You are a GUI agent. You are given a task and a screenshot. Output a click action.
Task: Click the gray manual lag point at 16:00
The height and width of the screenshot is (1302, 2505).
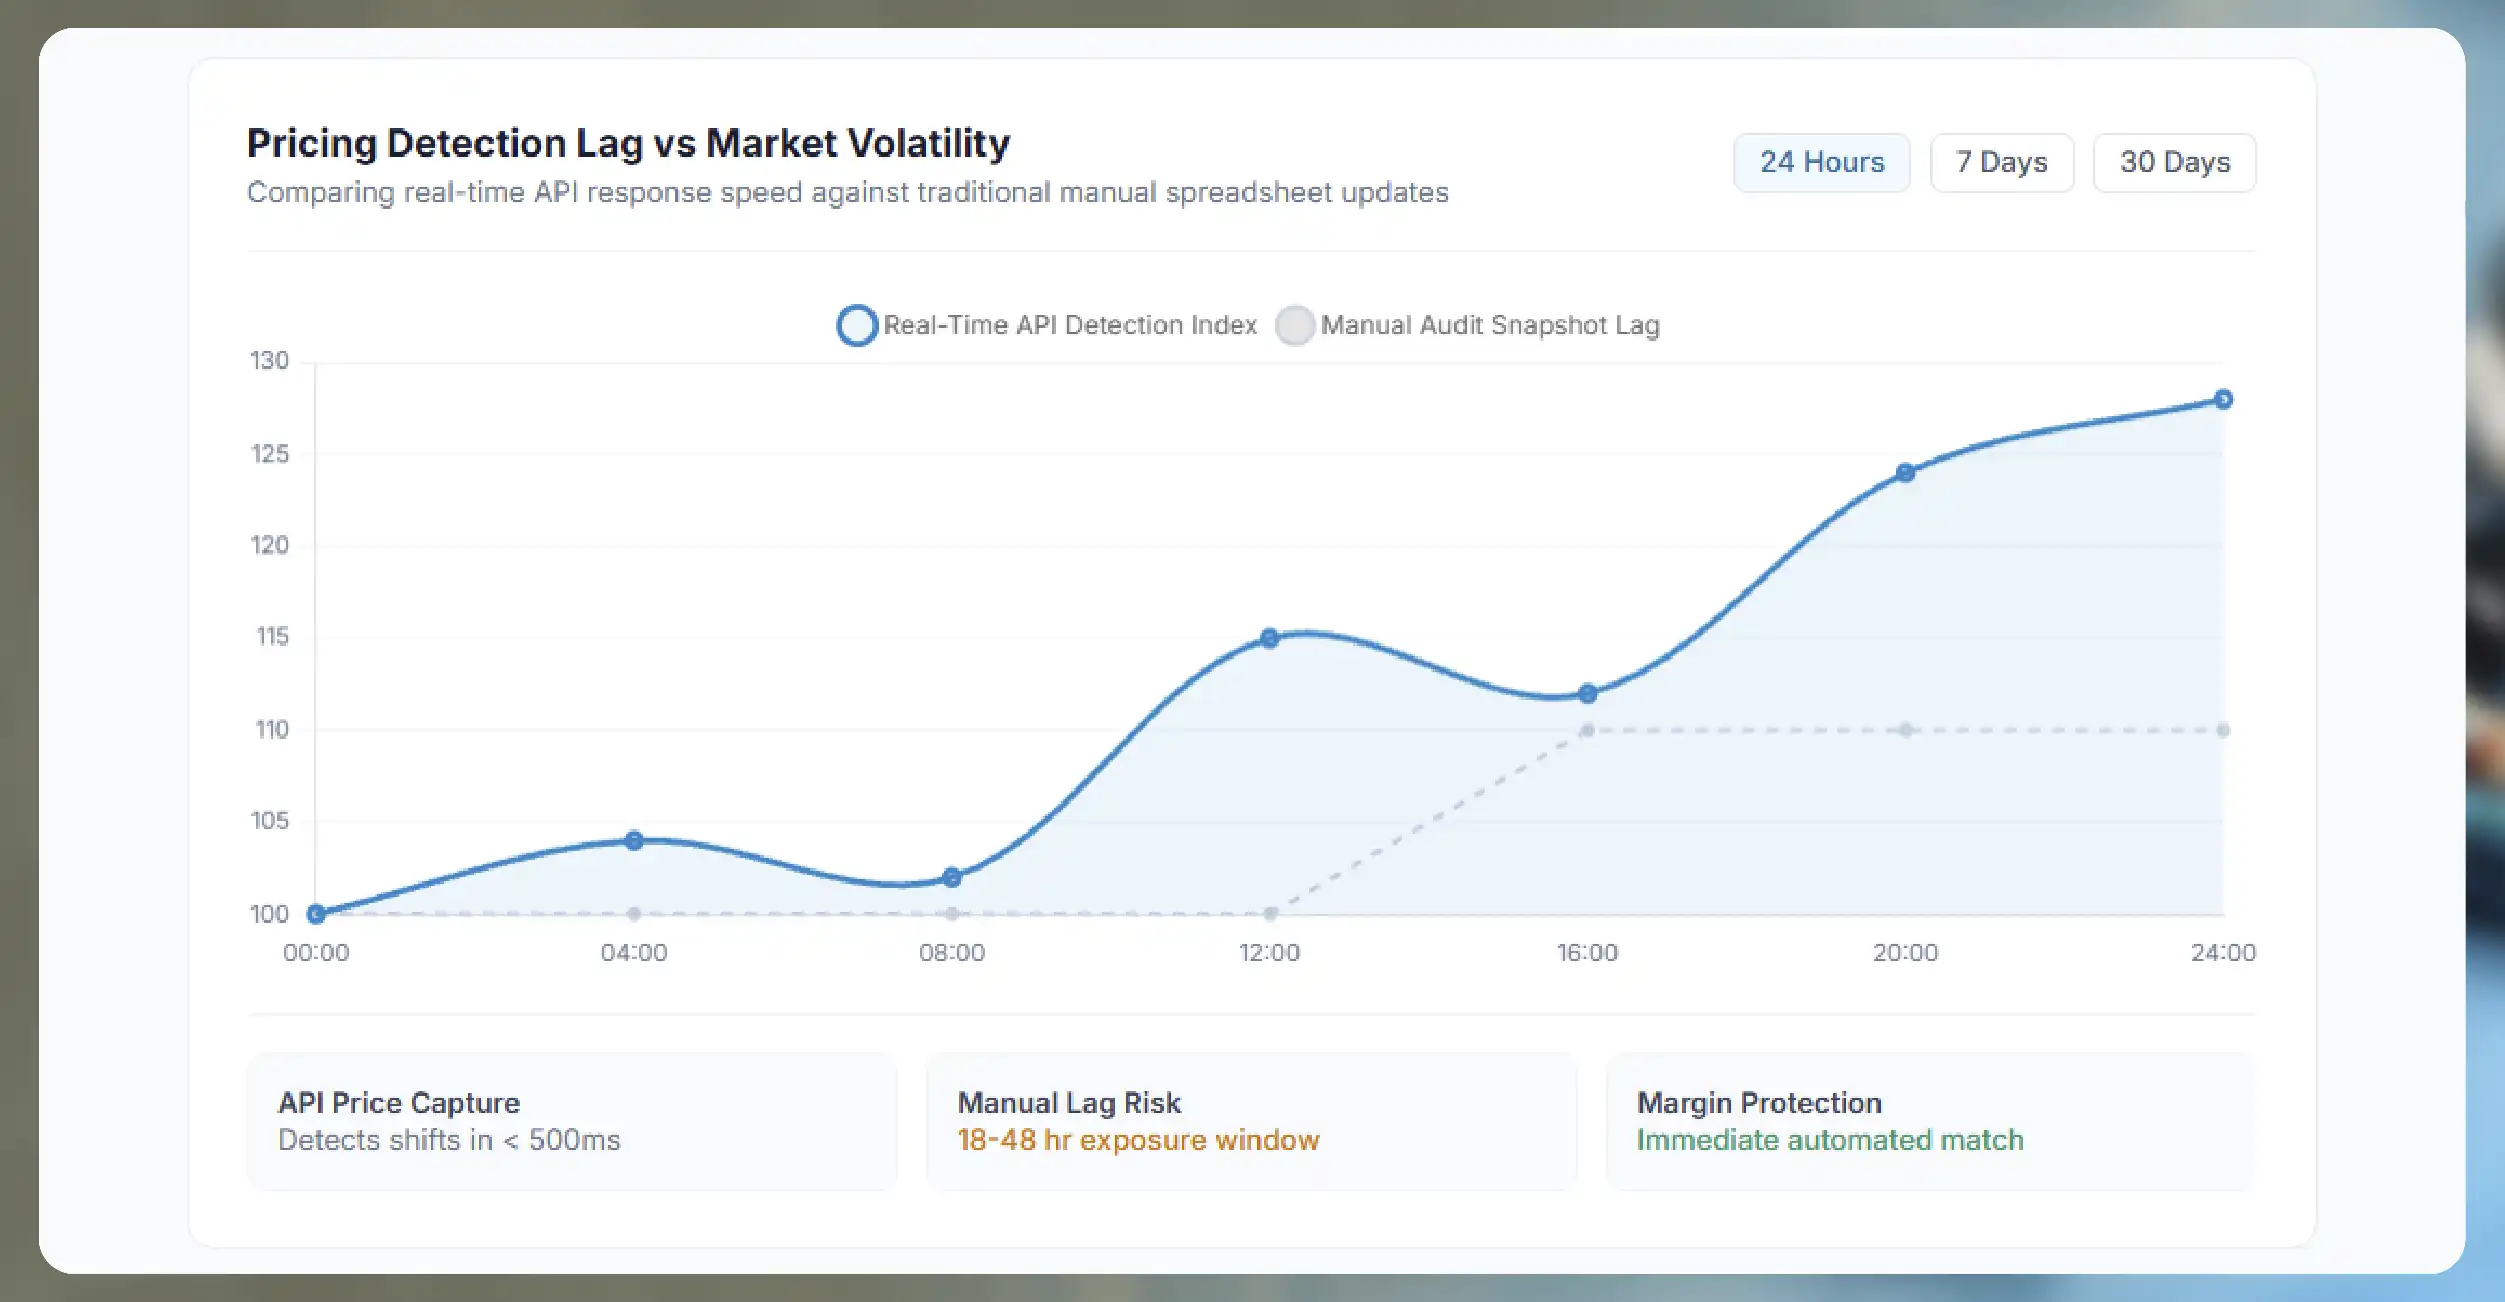pyautogui.click(x=1587, y=730)
